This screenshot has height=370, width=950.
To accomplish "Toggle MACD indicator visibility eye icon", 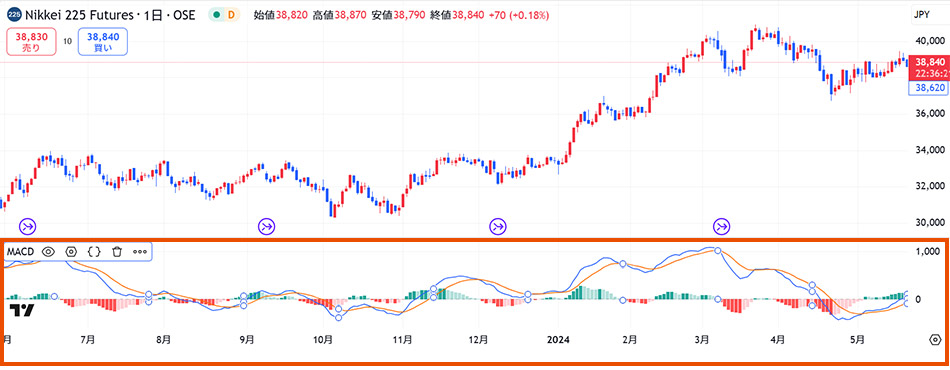I will click(48, 251).
